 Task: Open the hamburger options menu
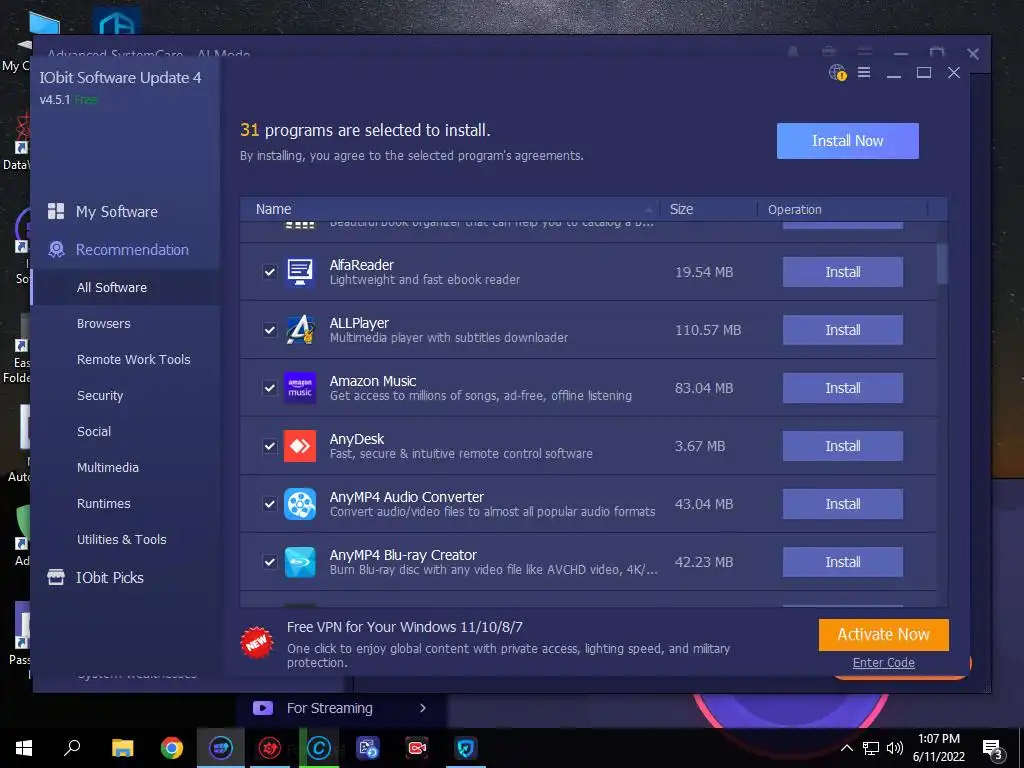(864, 72)
